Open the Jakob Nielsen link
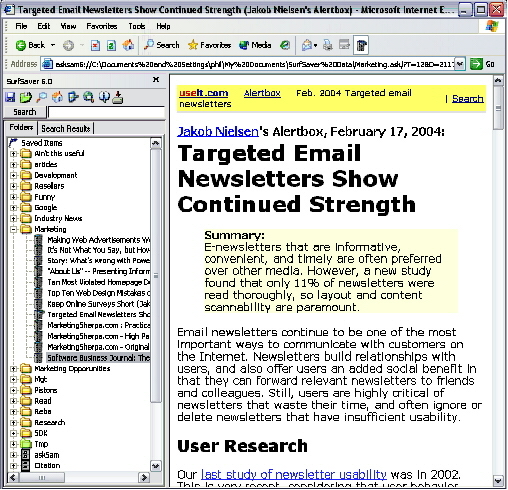The height and width of the screenshot is (490, 508). [x=218, y=132]
